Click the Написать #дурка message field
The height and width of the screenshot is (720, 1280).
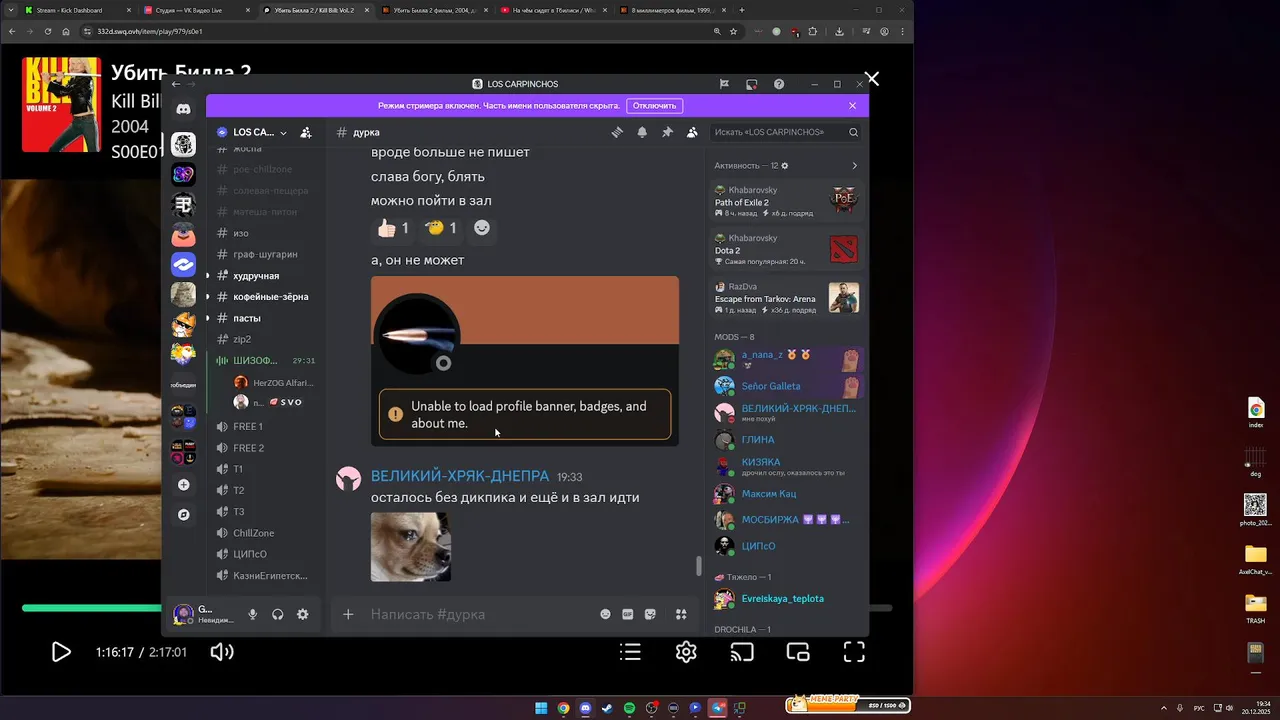coord(480,614)
